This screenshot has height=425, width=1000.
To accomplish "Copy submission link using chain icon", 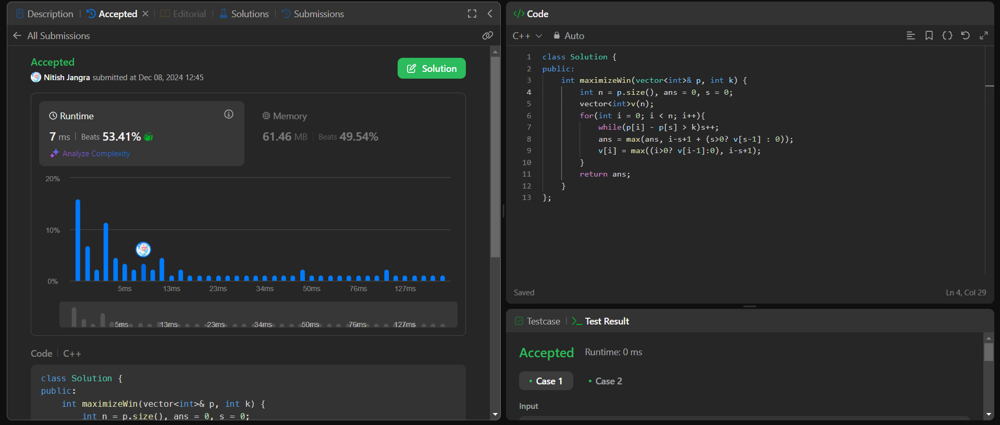I will [x=487, y=36].
